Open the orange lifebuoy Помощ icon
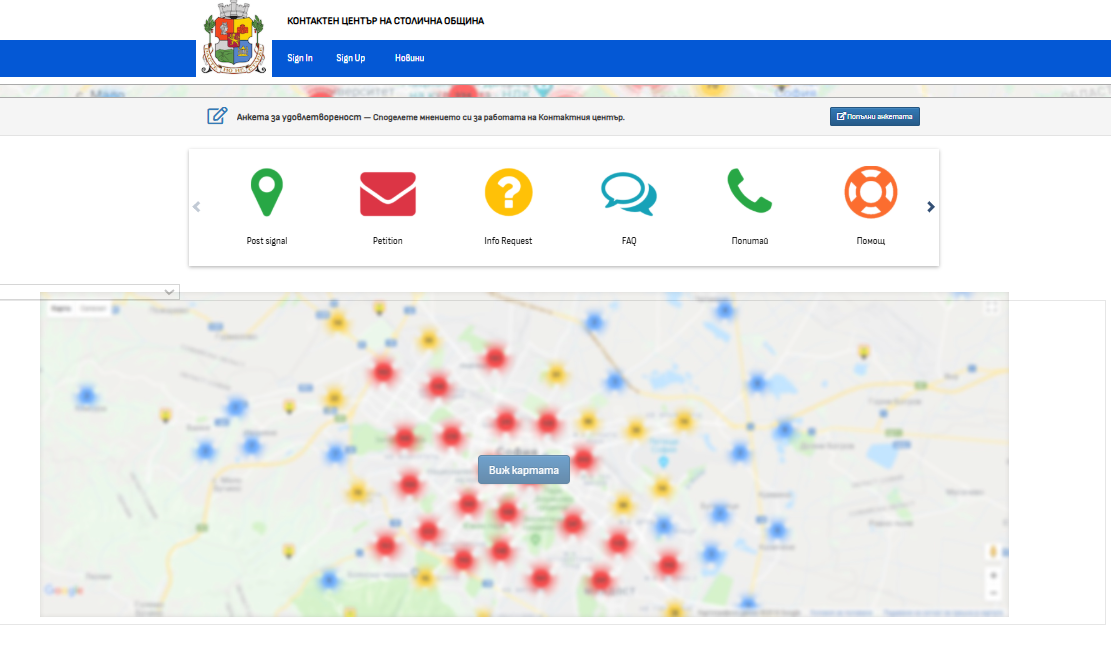Screen dimensions: 1111x652 [871, 192]
